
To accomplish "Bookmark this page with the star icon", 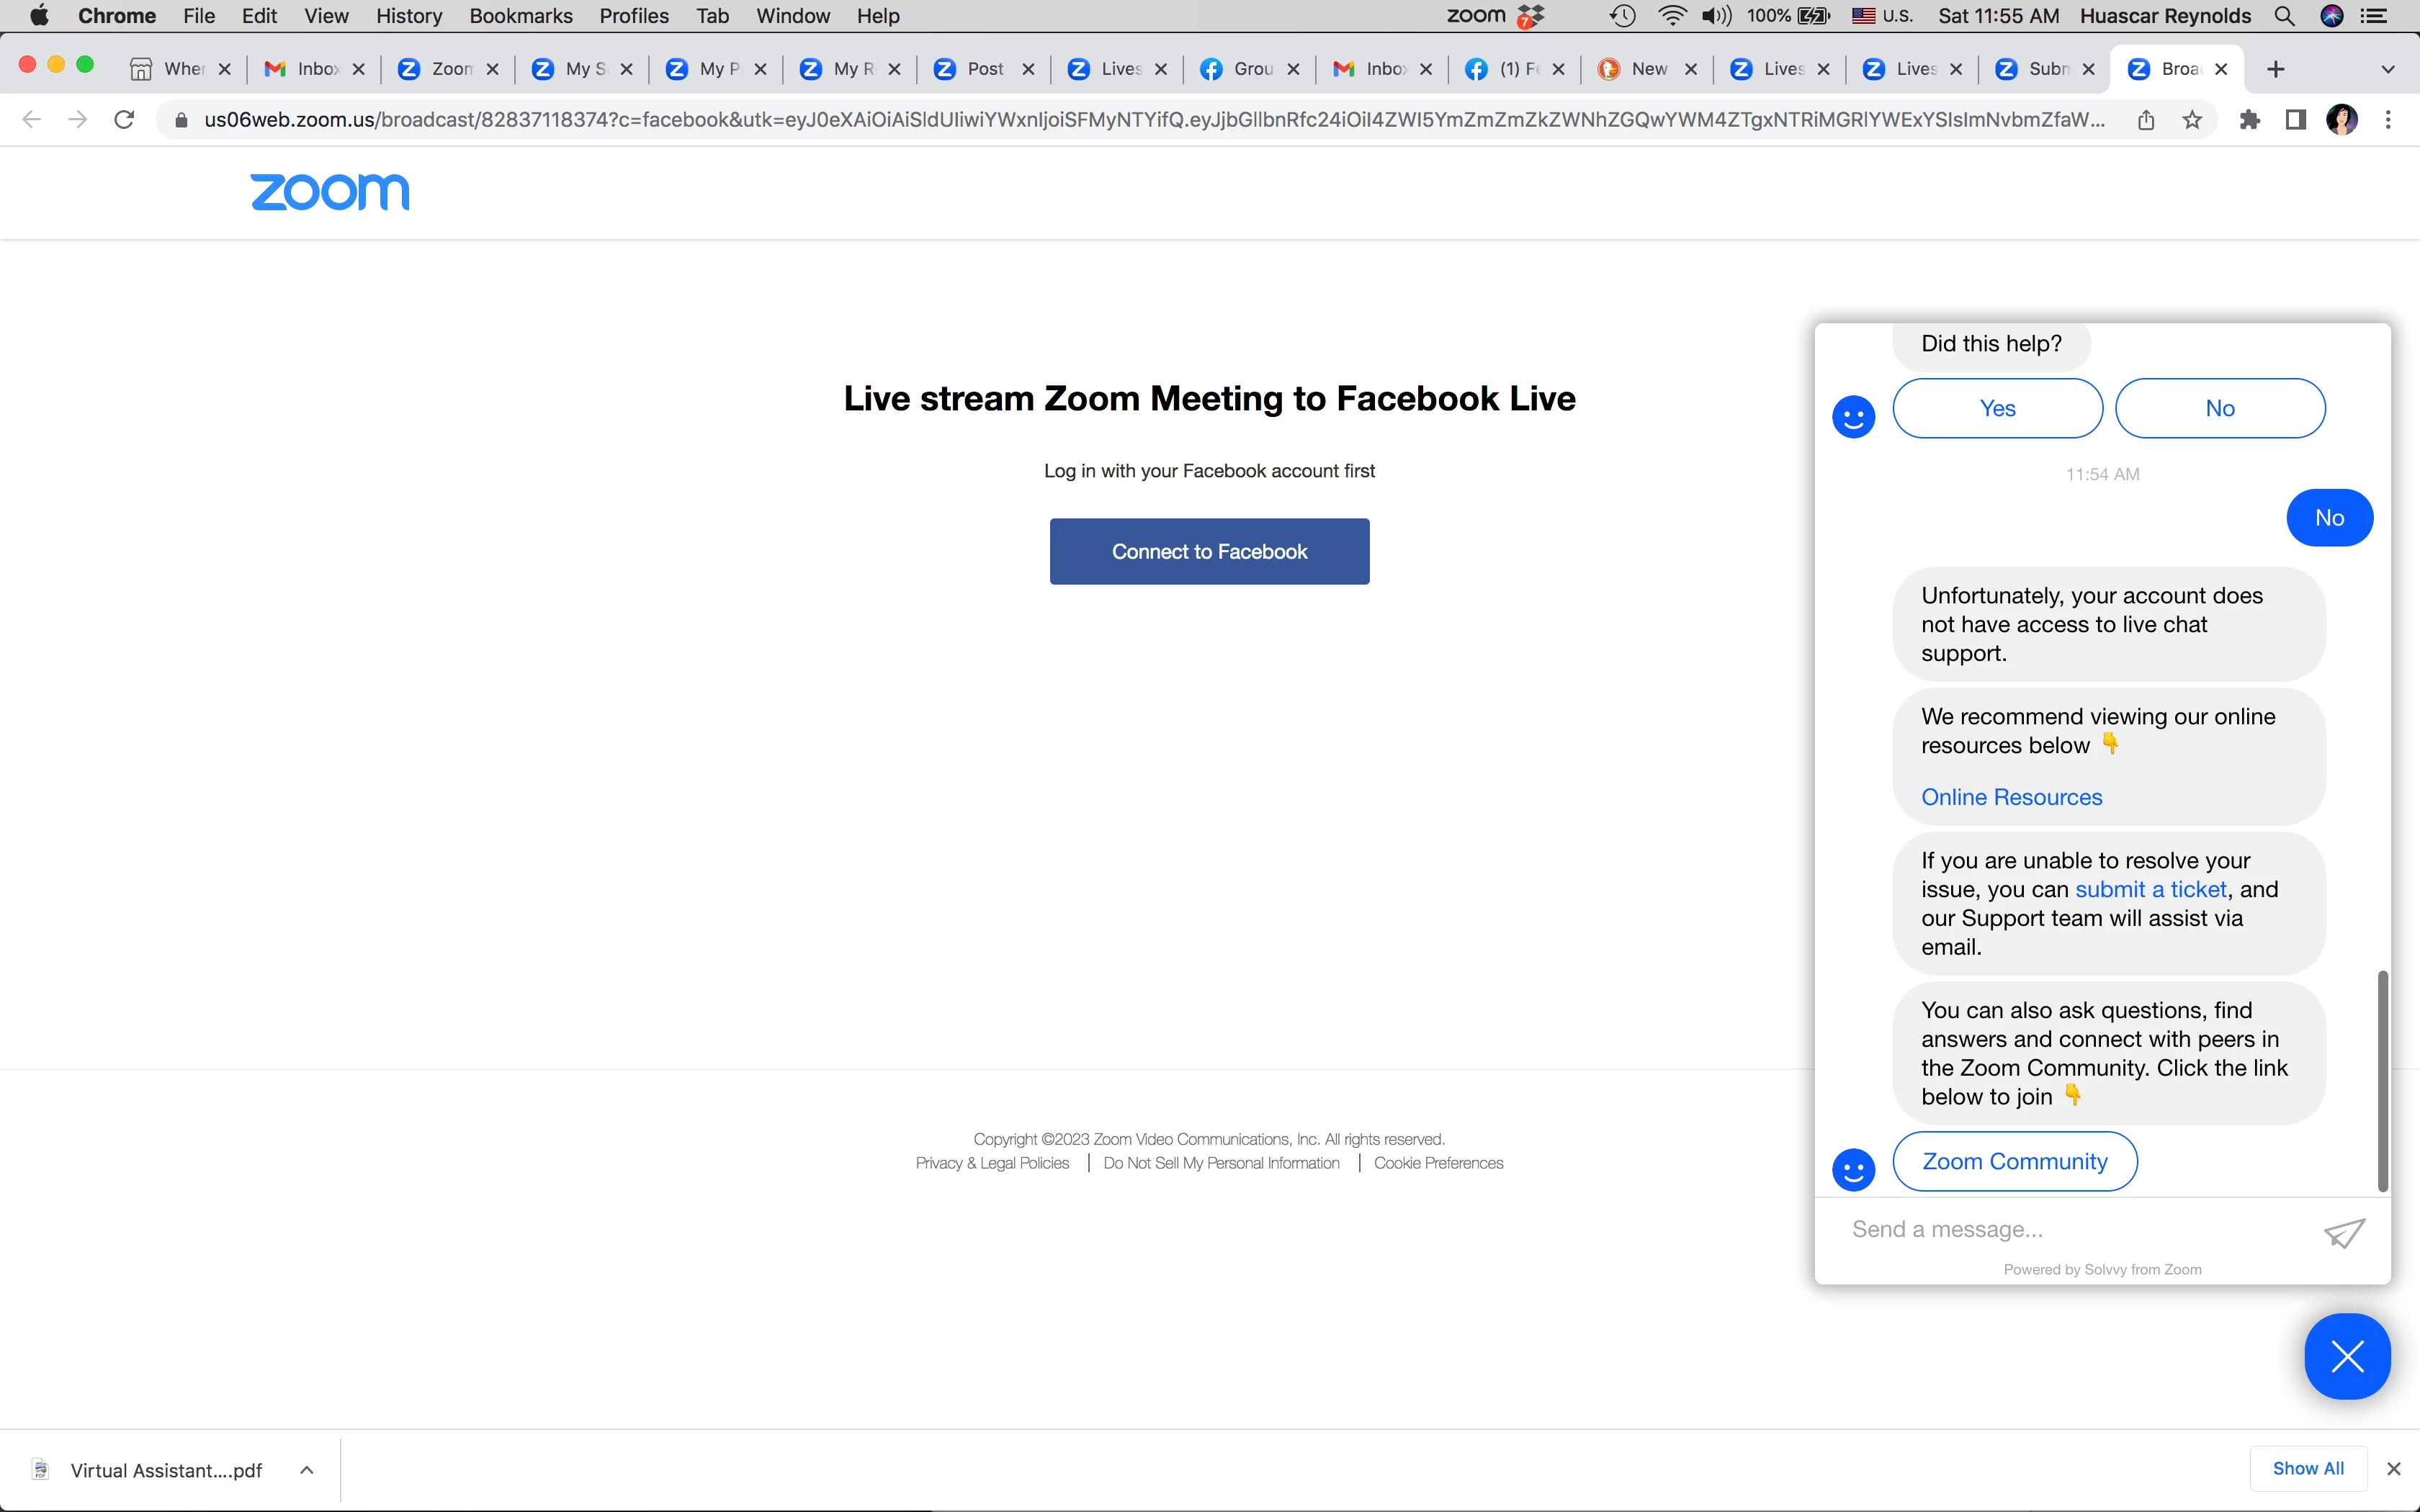I will point(2191,120).
